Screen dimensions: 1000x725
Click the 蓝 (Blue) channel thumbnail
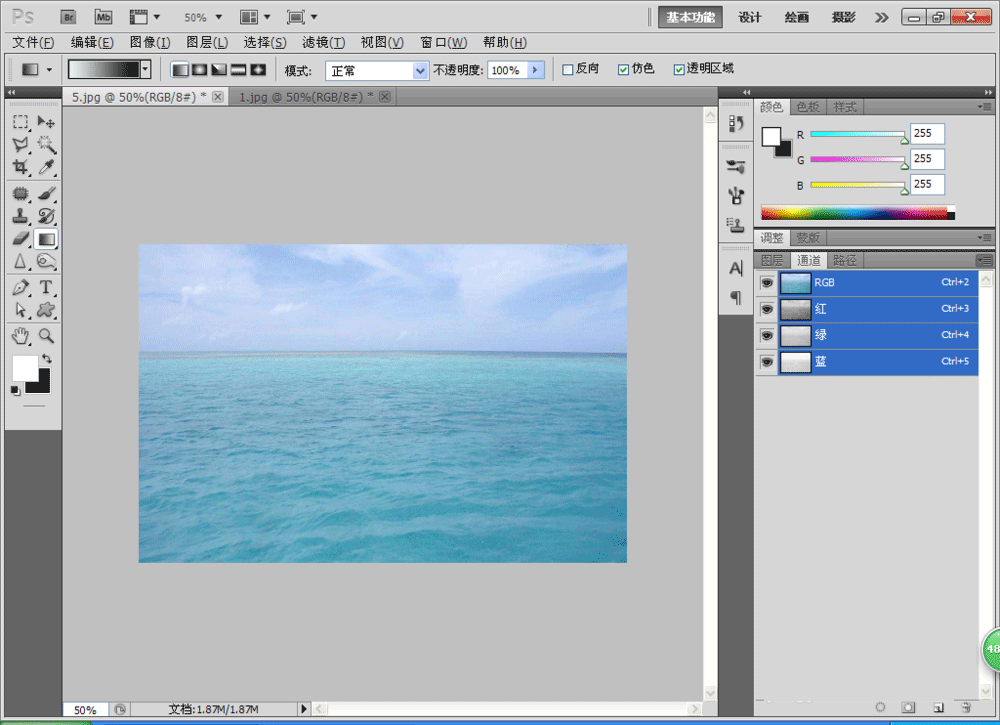pos(796,362)
